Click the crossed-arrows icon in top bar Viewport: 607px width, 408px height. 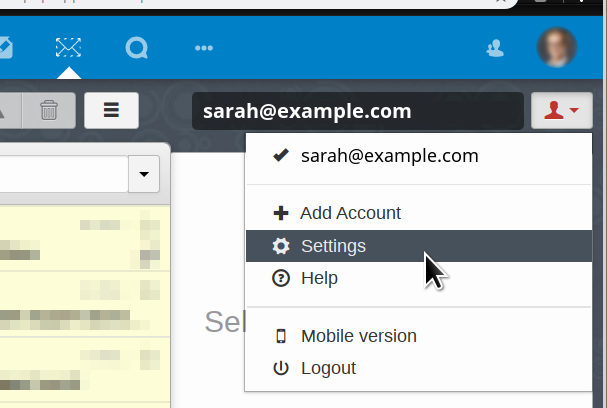[68, 47]
